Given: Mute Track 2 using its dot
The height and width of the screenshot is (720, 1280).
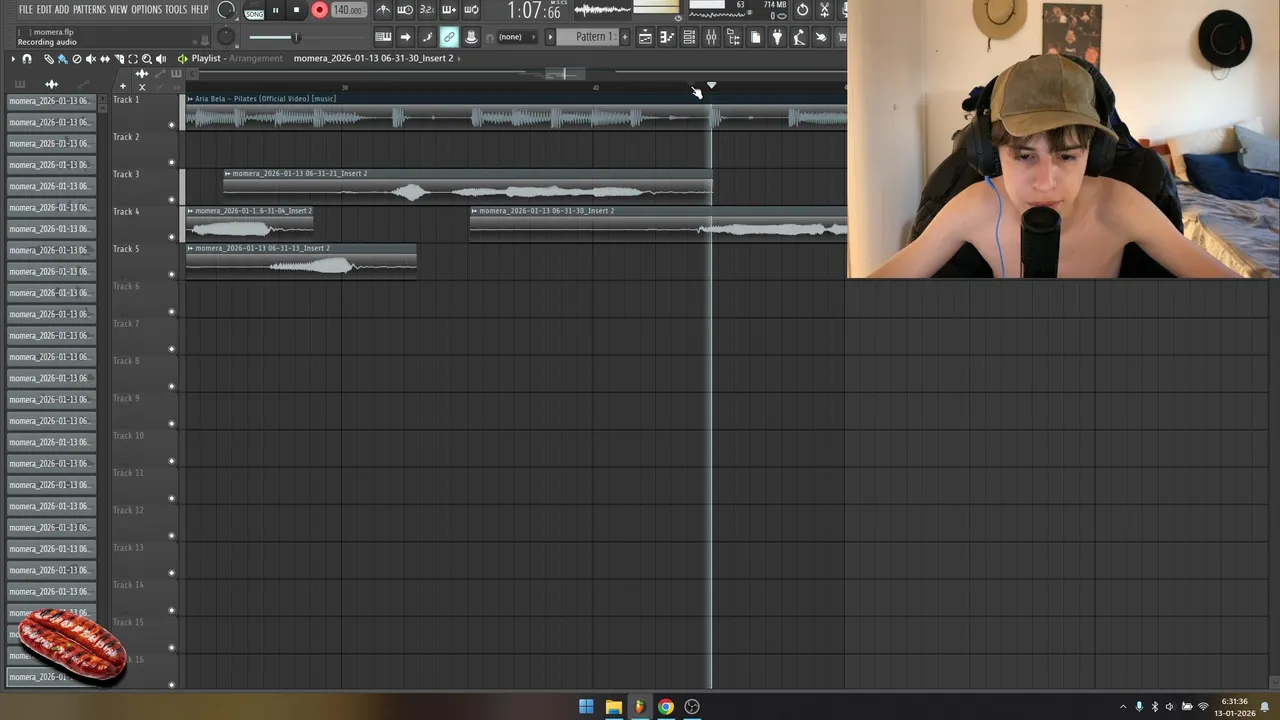Looking at the screenshot, I should [x=171, y=162].
